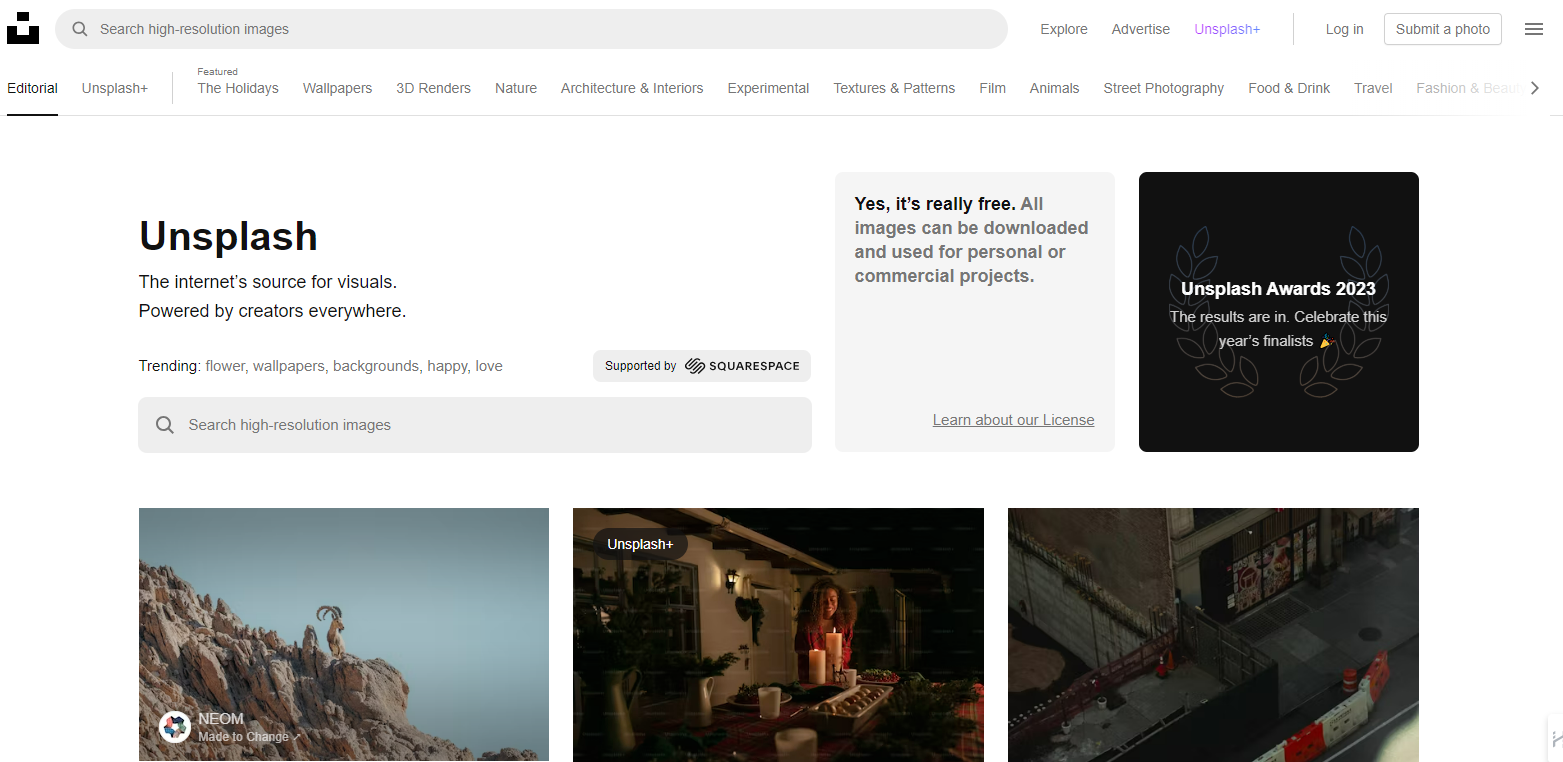Open the Nature topic
1563x762 pixels.
(x=516, y=88)
